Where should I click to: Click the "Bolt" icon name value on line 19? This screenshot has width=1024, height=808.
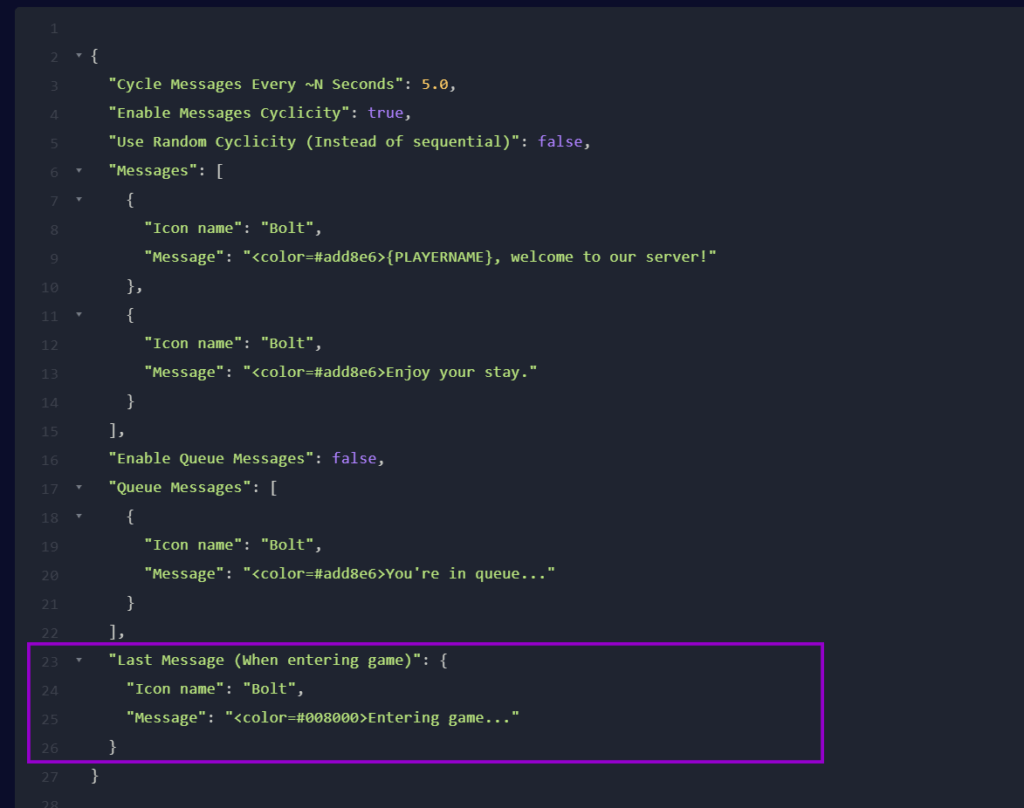287,545
